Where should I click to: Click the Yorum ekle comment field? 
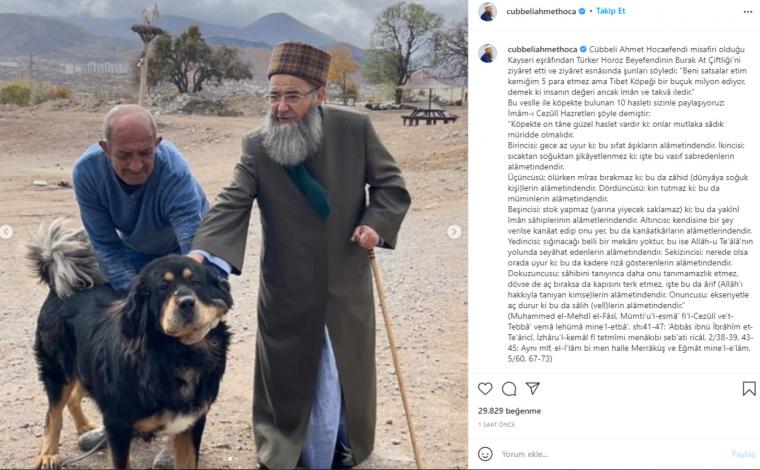tap(613, 454)
